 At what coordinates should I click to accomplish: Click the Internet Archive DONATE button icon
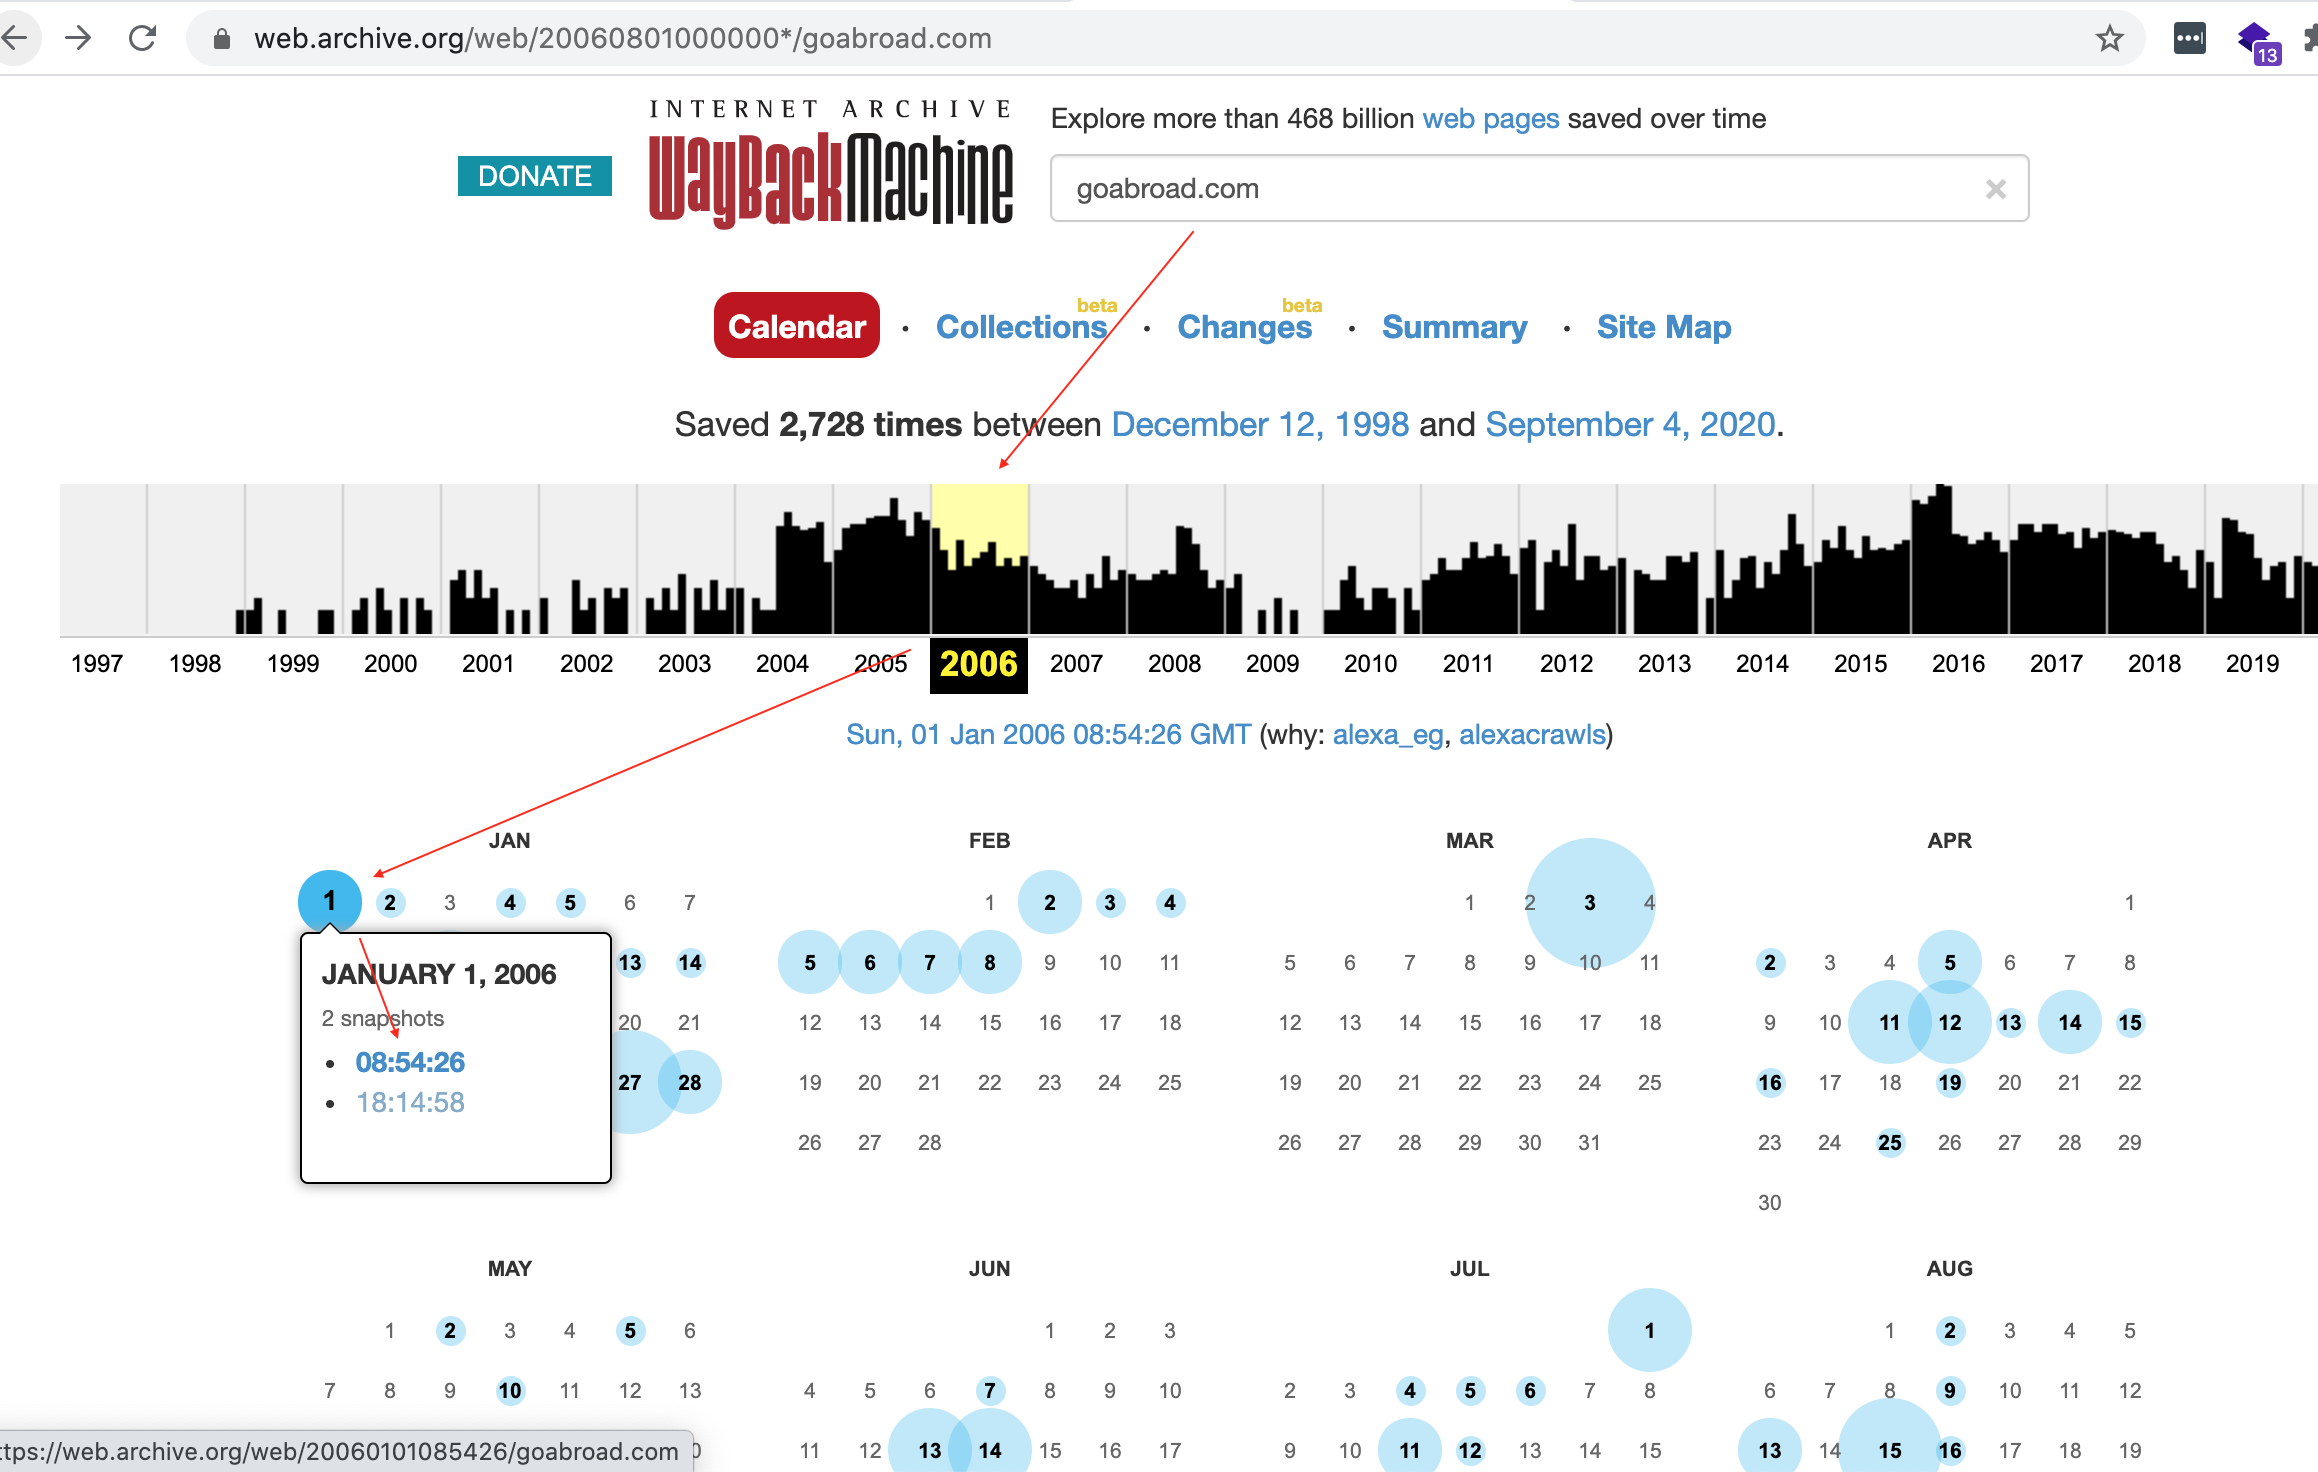(x=532, y=176)
